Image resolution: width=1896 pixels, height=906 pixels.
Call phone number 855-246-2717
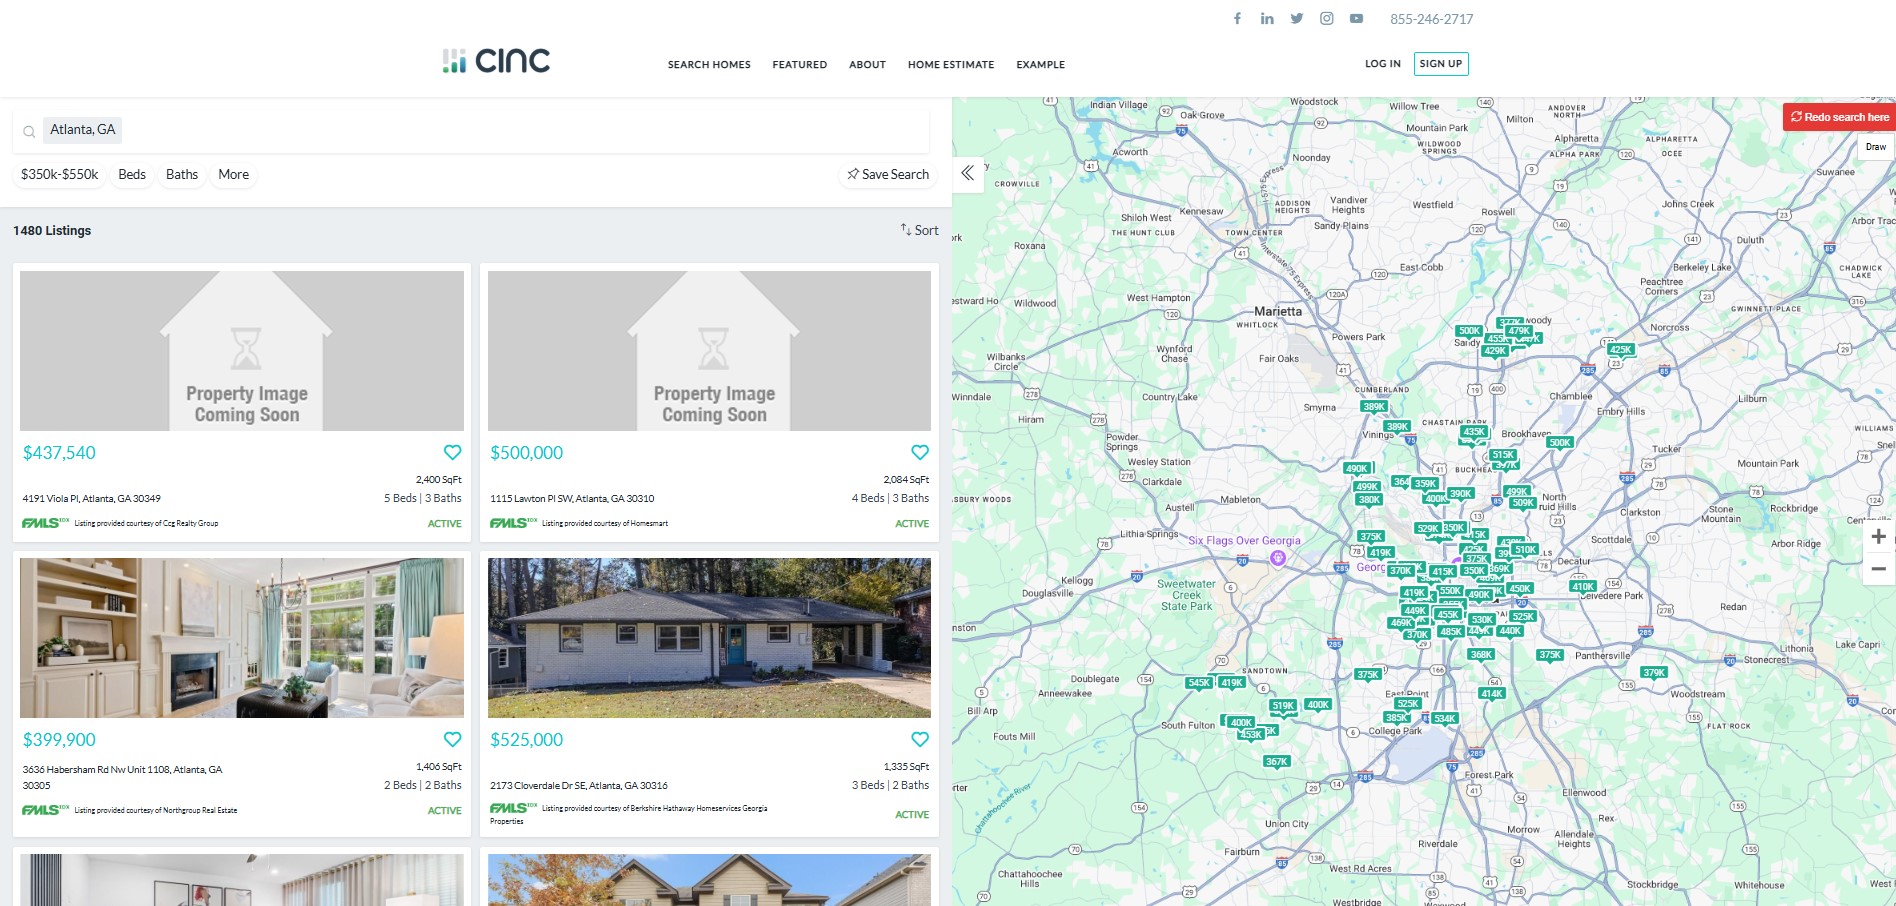point(1431,19)
